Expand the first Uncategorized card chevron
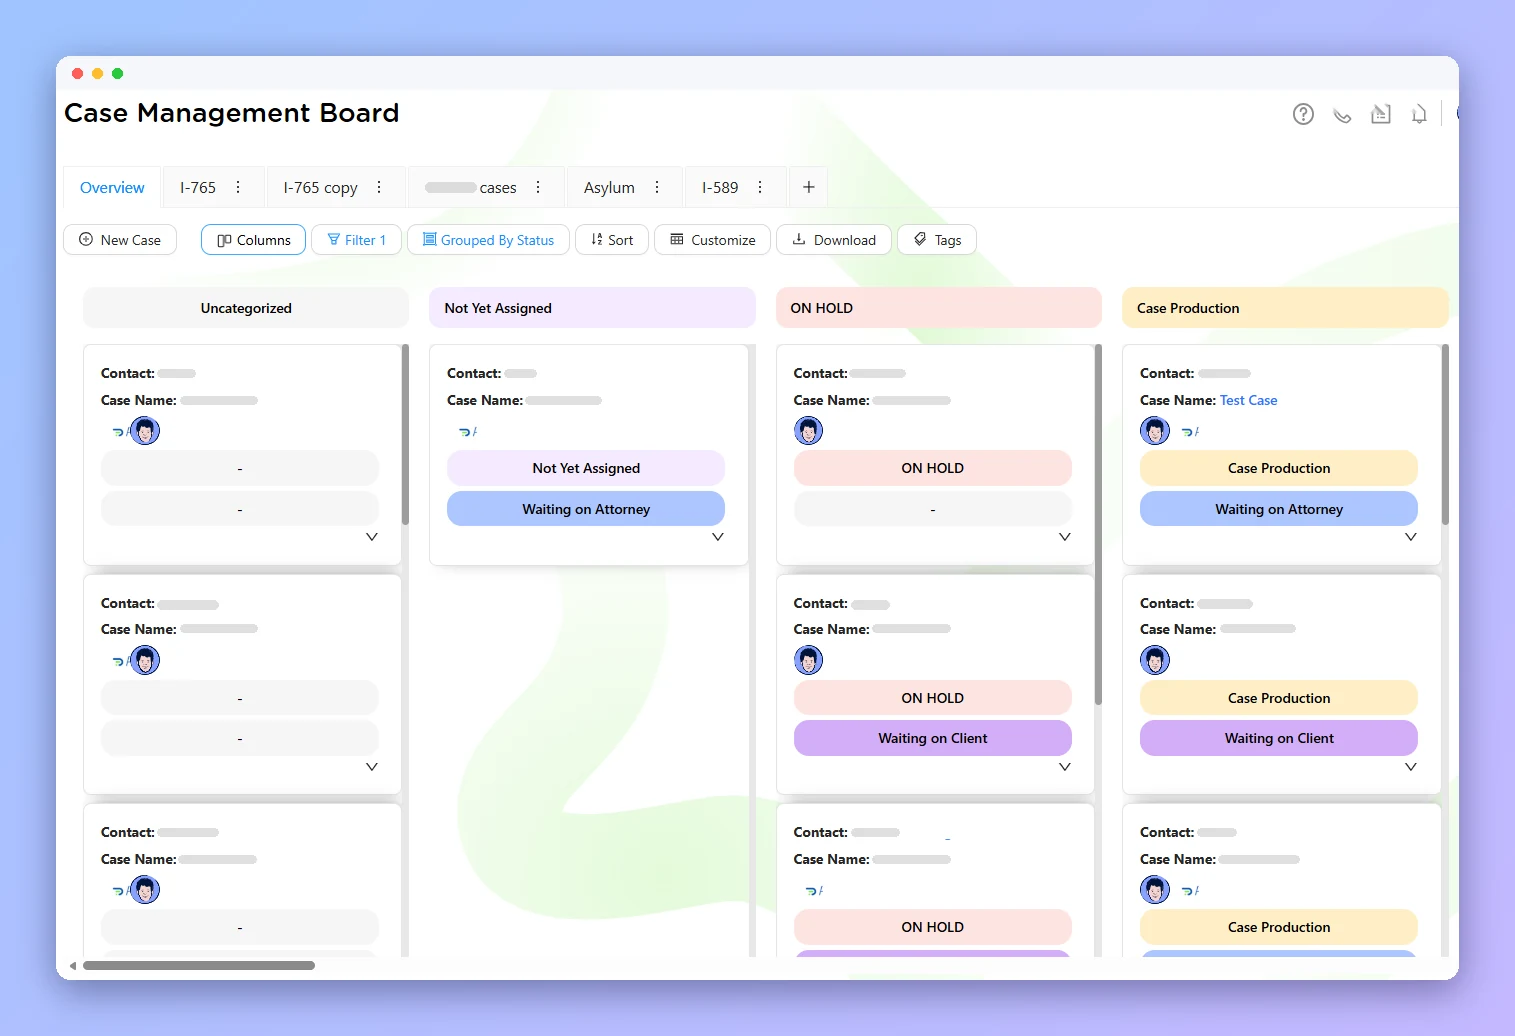The height and width of the screenshot is (1036, 1515). 372,537
